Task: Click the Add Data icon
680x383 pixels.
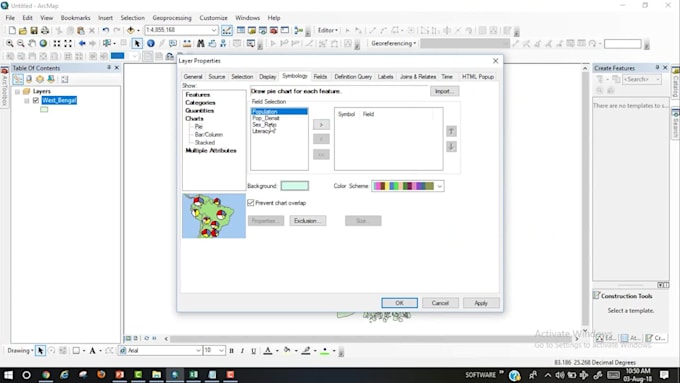Action: coord(131,30)
